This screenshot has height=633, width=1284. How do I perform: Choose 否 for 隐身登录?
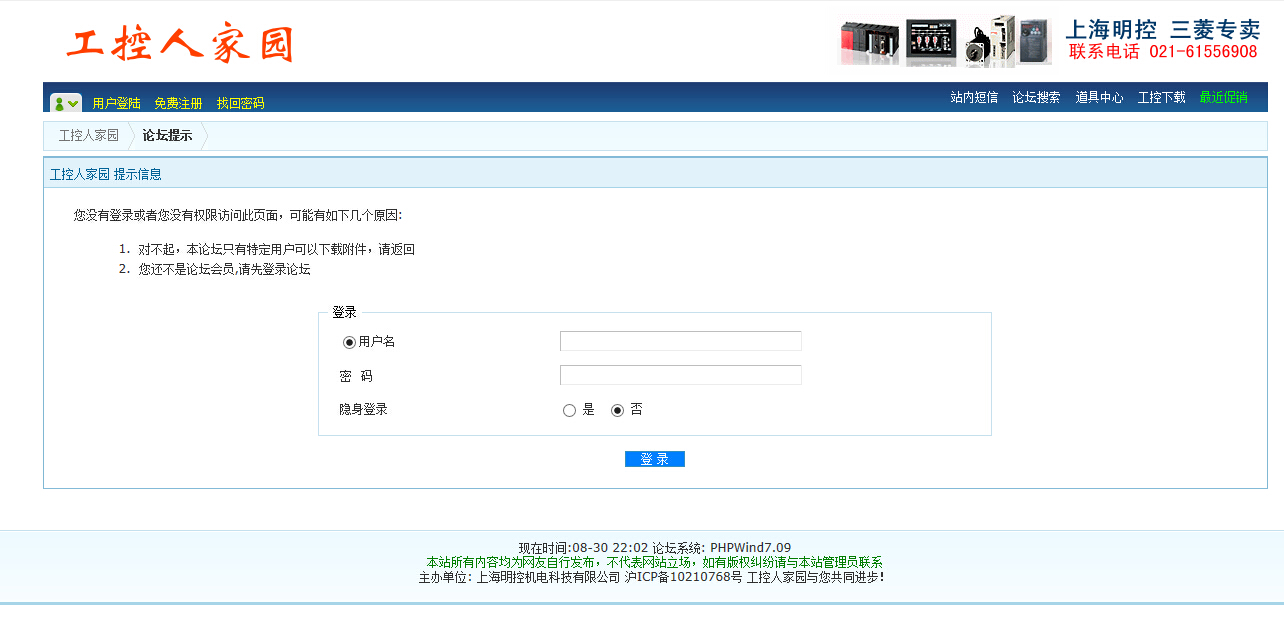coord(617,410)
